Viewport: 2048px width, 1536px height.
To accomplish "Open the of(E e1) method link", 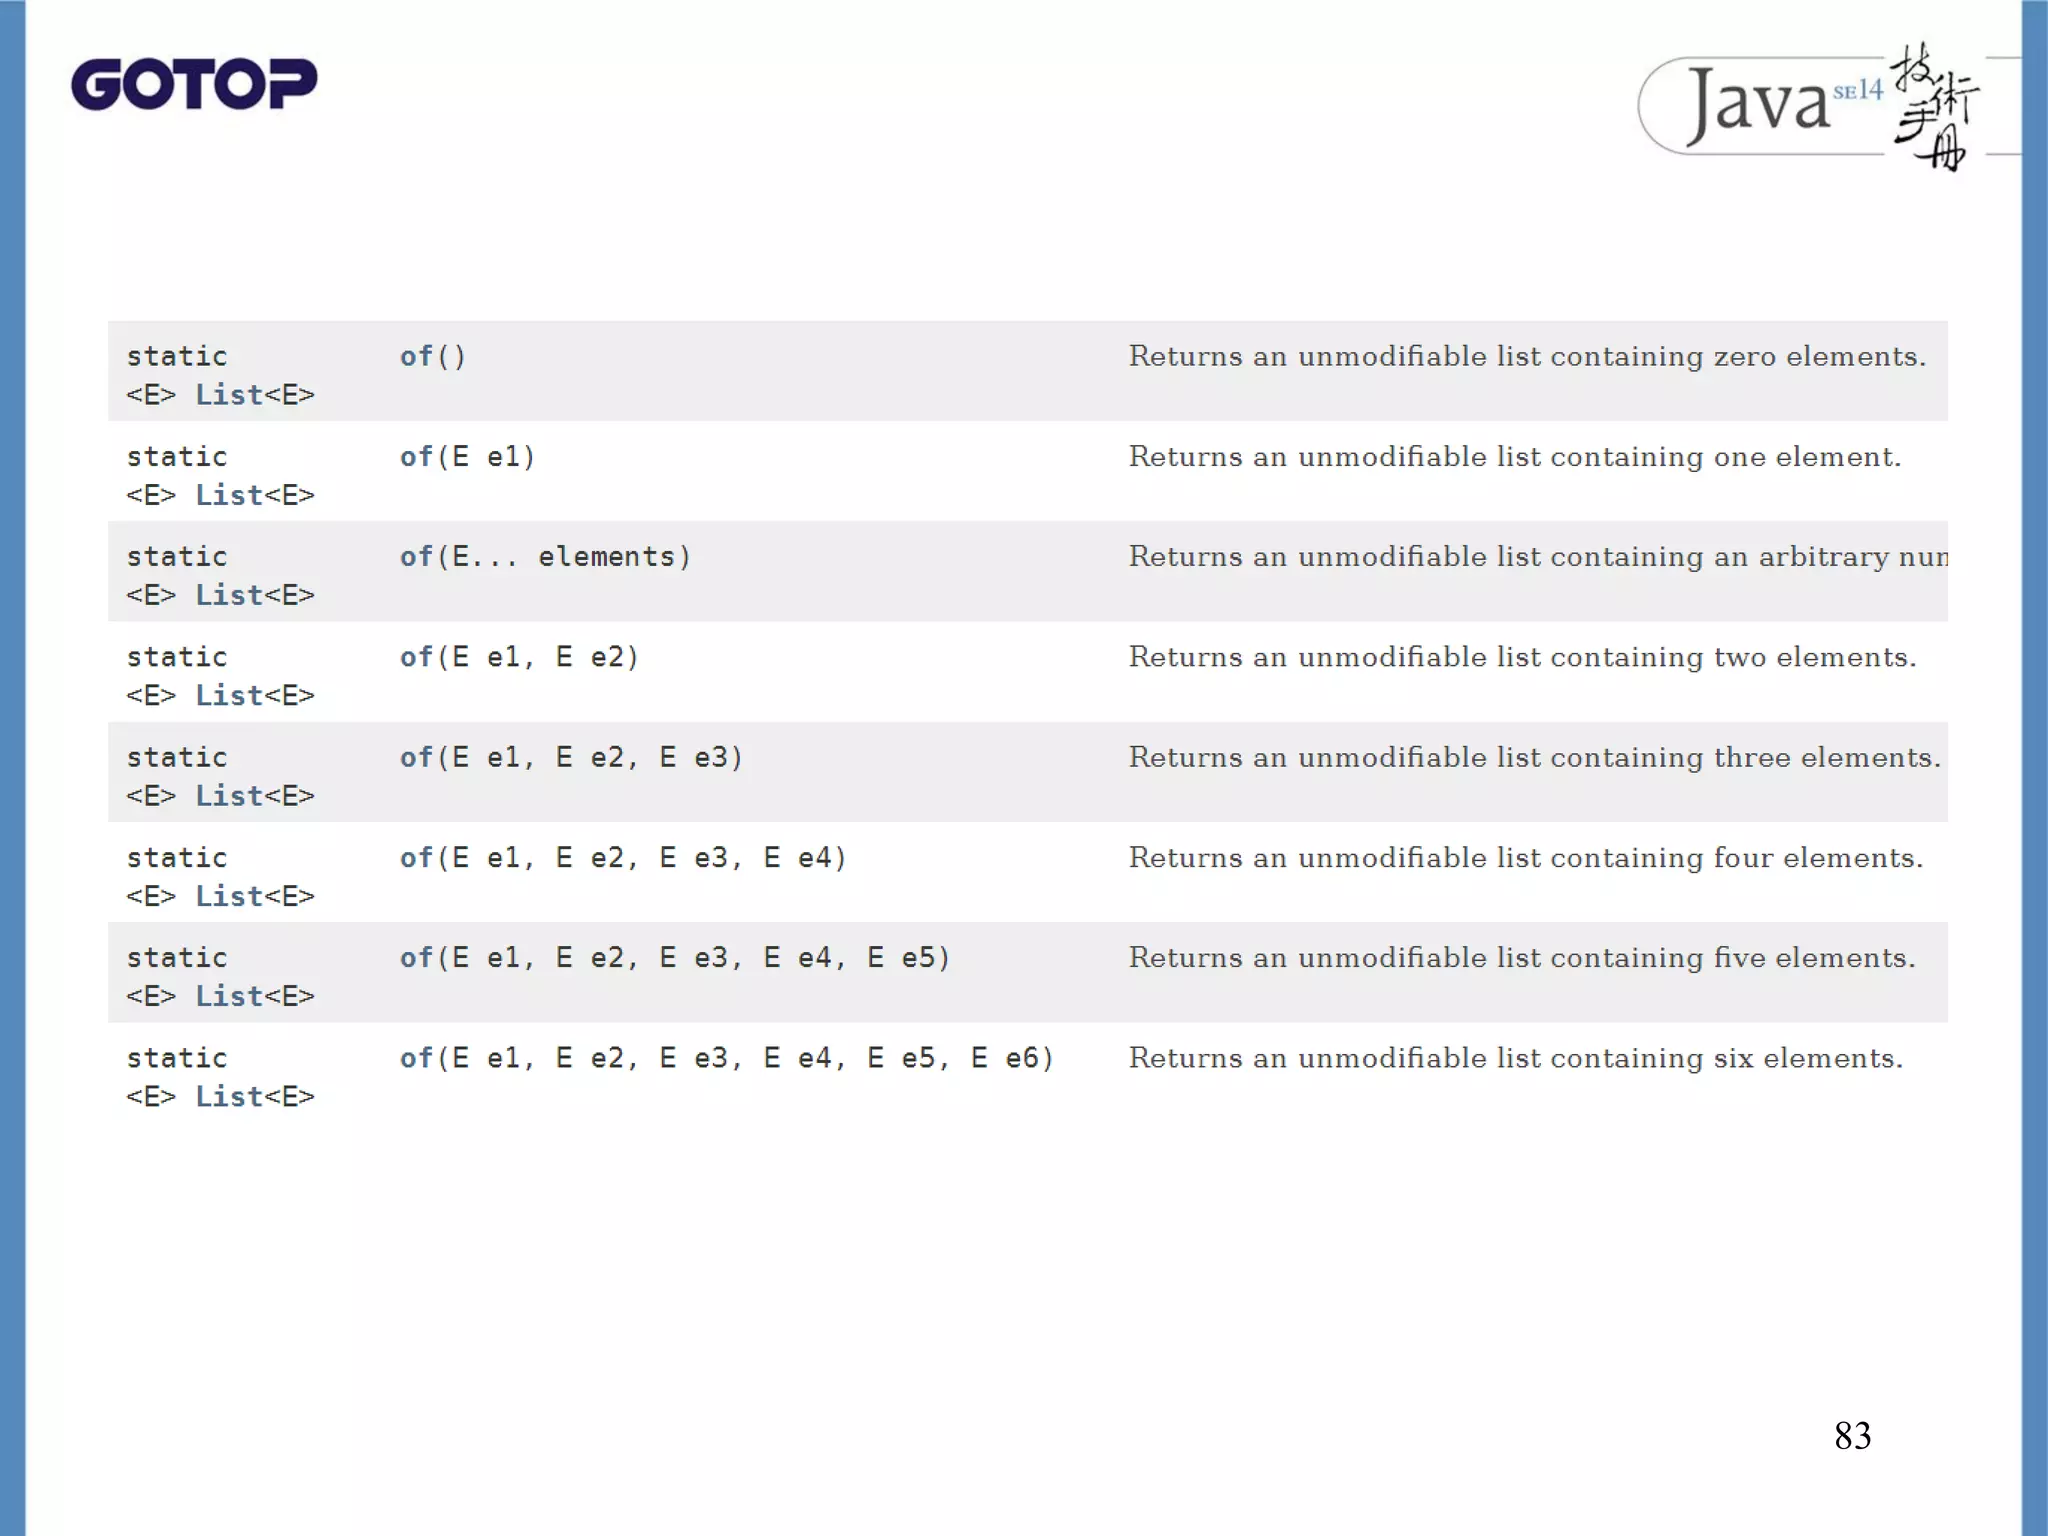I will coord(416,457).
